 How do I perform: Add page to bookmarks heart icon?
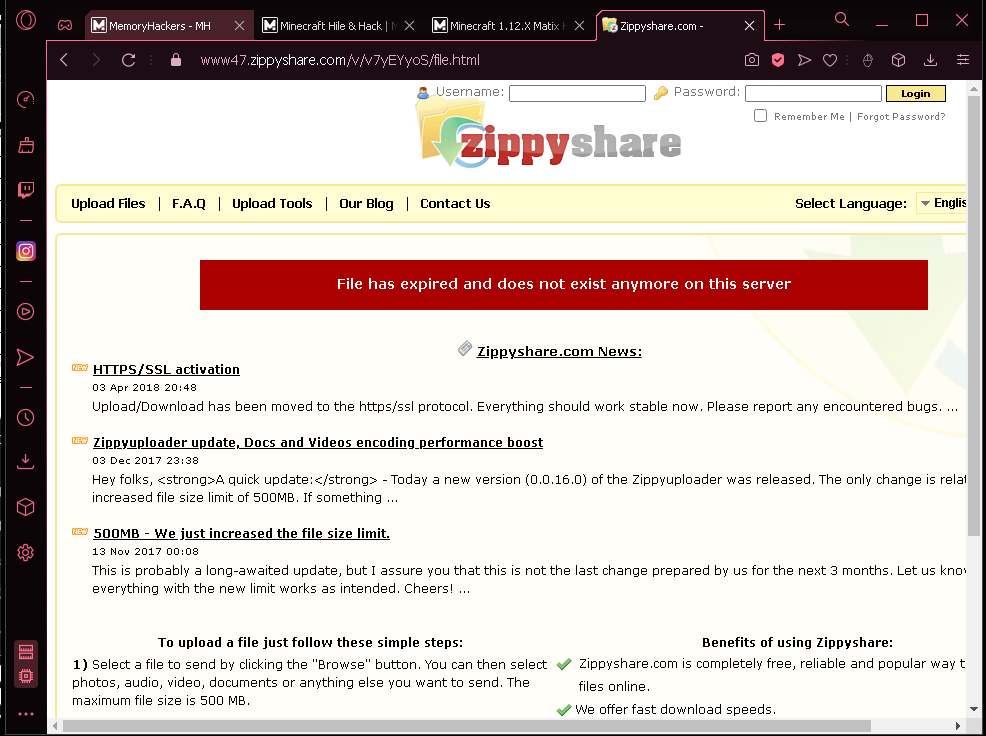coord(830,60)
